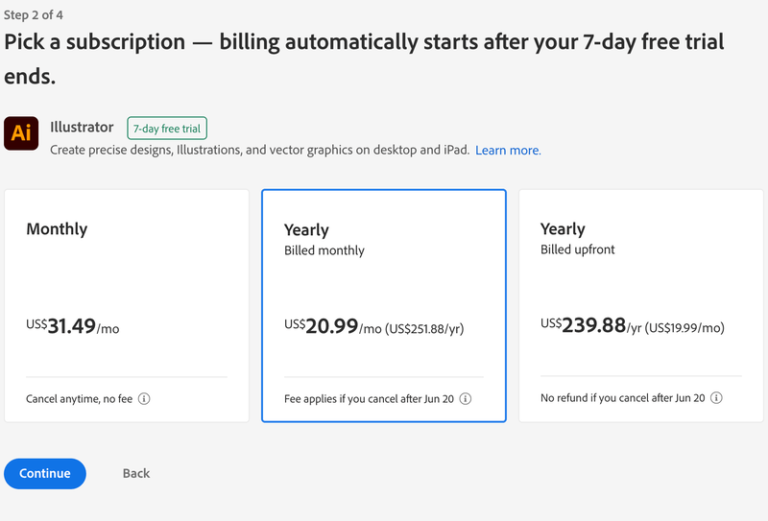This screenshot has height=521, width=768.
Task: Click the '7-day free trial' badge
Action: tap(167, 128)
